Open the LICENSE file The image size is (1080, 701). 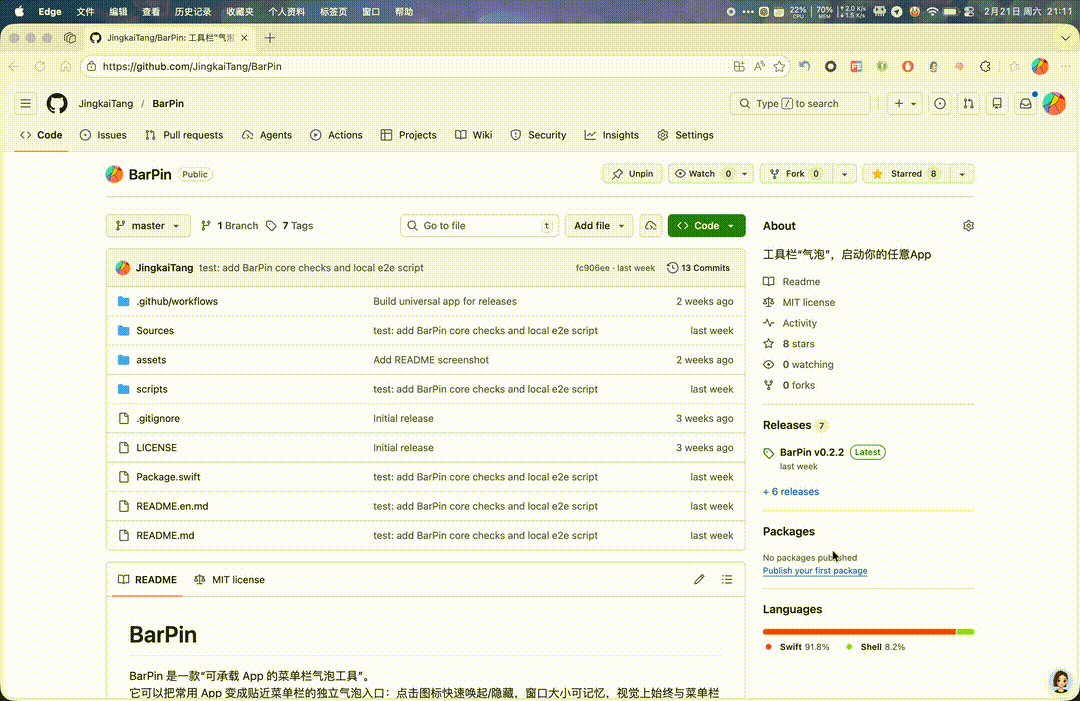tap(156, 448)
